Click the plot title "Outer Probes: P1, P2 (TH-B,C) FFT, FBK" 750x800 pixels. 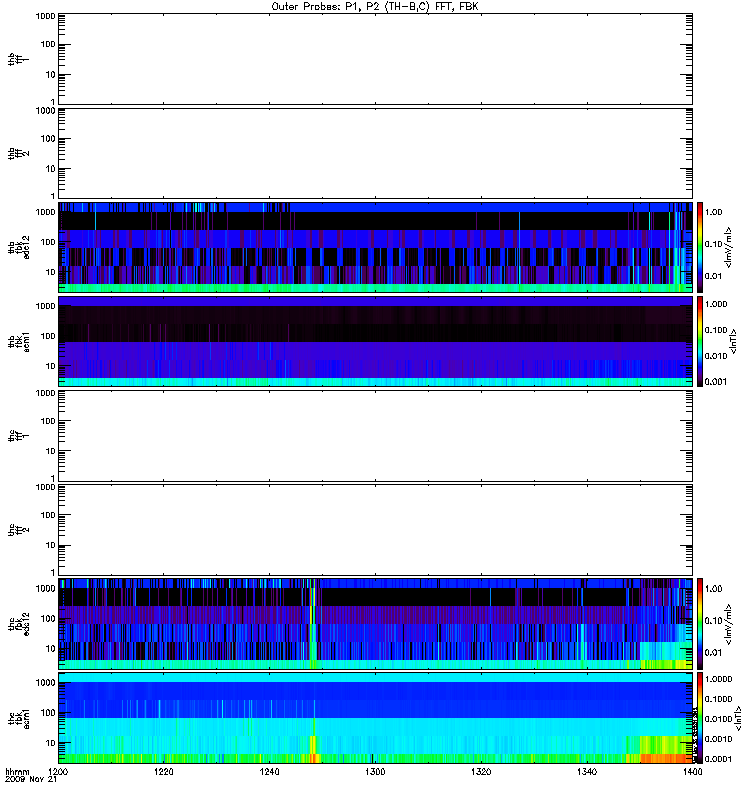point(375,7)
